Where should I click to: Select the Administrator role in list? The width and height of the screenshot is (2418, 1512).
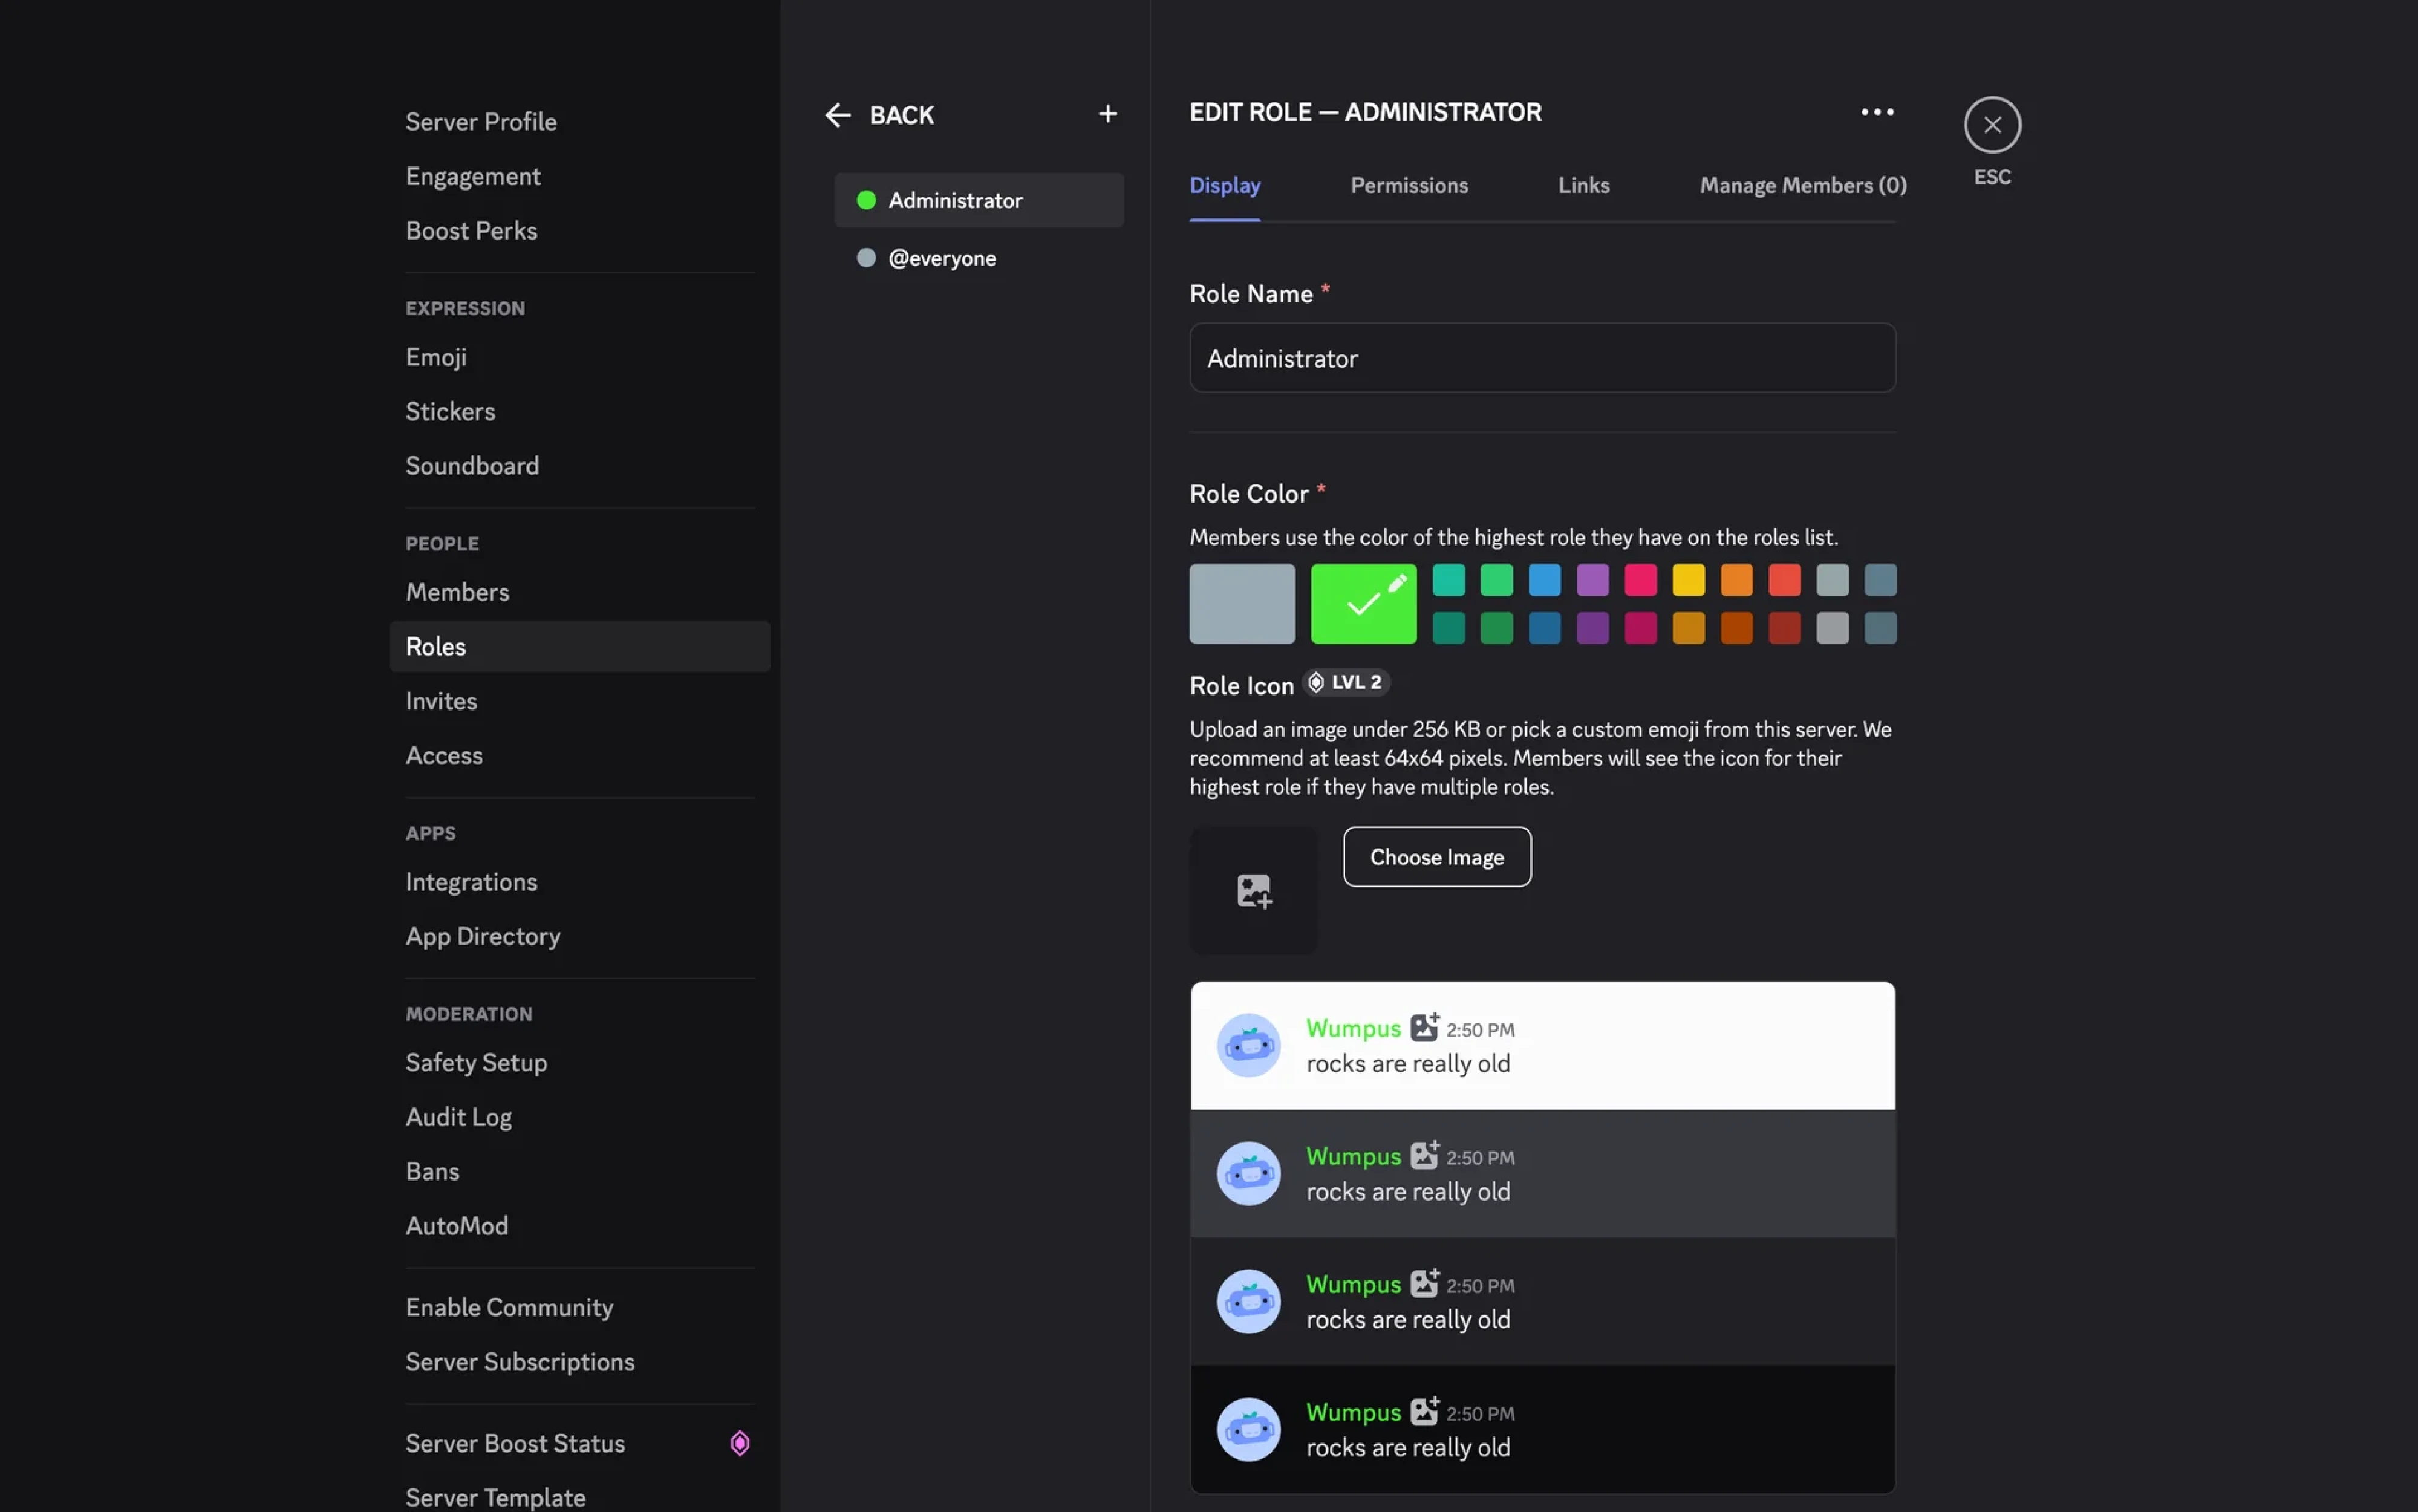[979, 200]
